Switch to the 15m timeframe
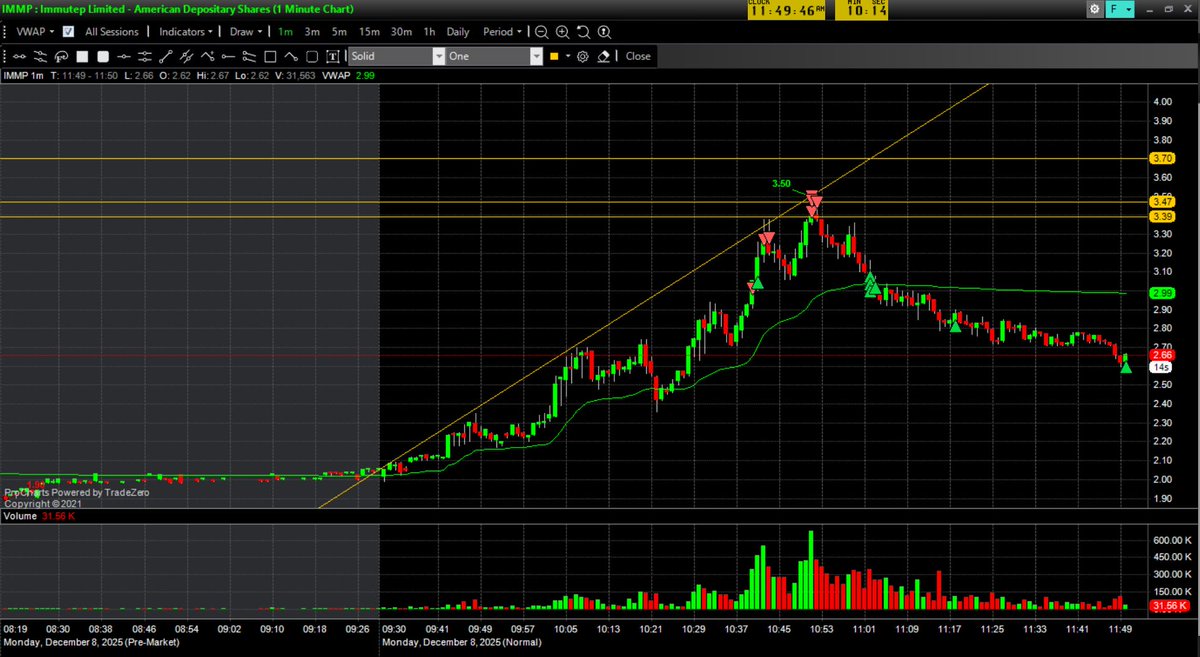Image resolution: width=1200 pixels, height=657 pixels. (369, 31)
